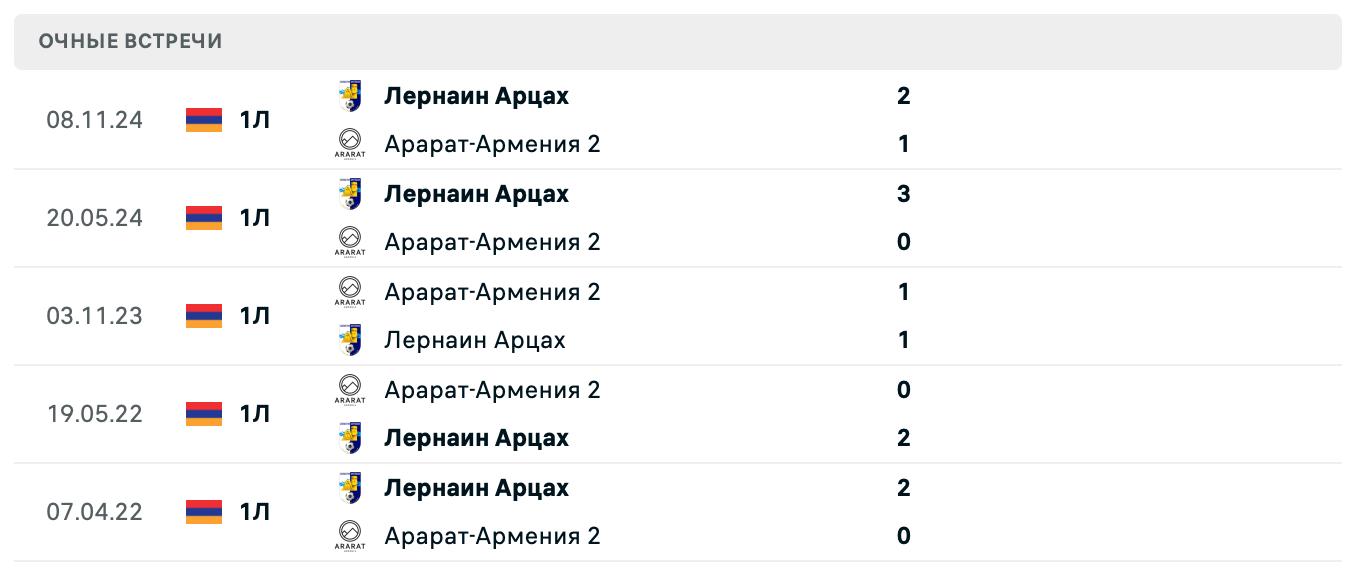Open the Lernain Artsakh badge on 20.05.24 row

[352, 191]
